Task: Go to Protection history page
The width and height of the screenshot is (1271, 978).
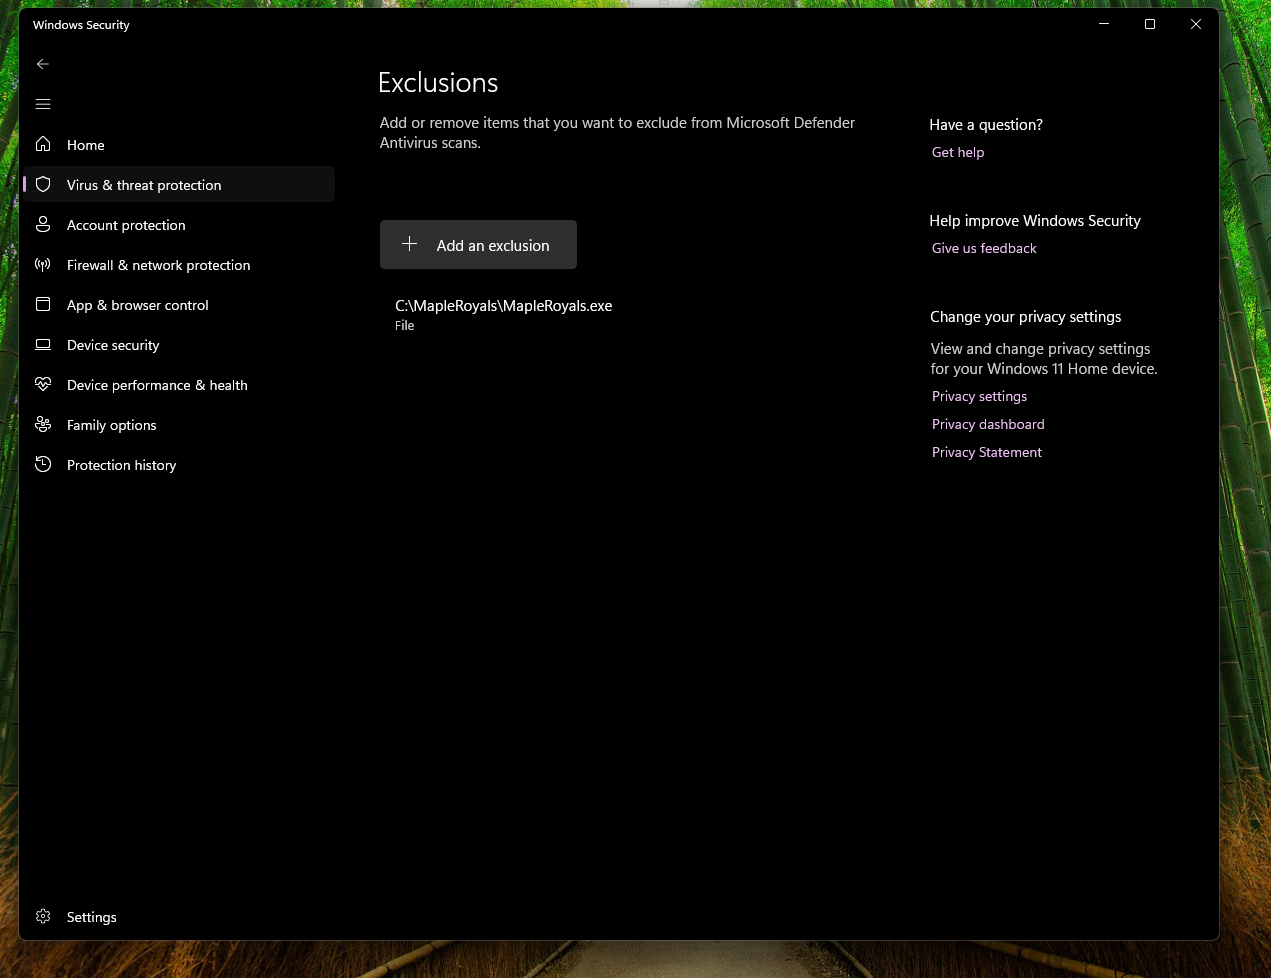Action: pos(121,465)
